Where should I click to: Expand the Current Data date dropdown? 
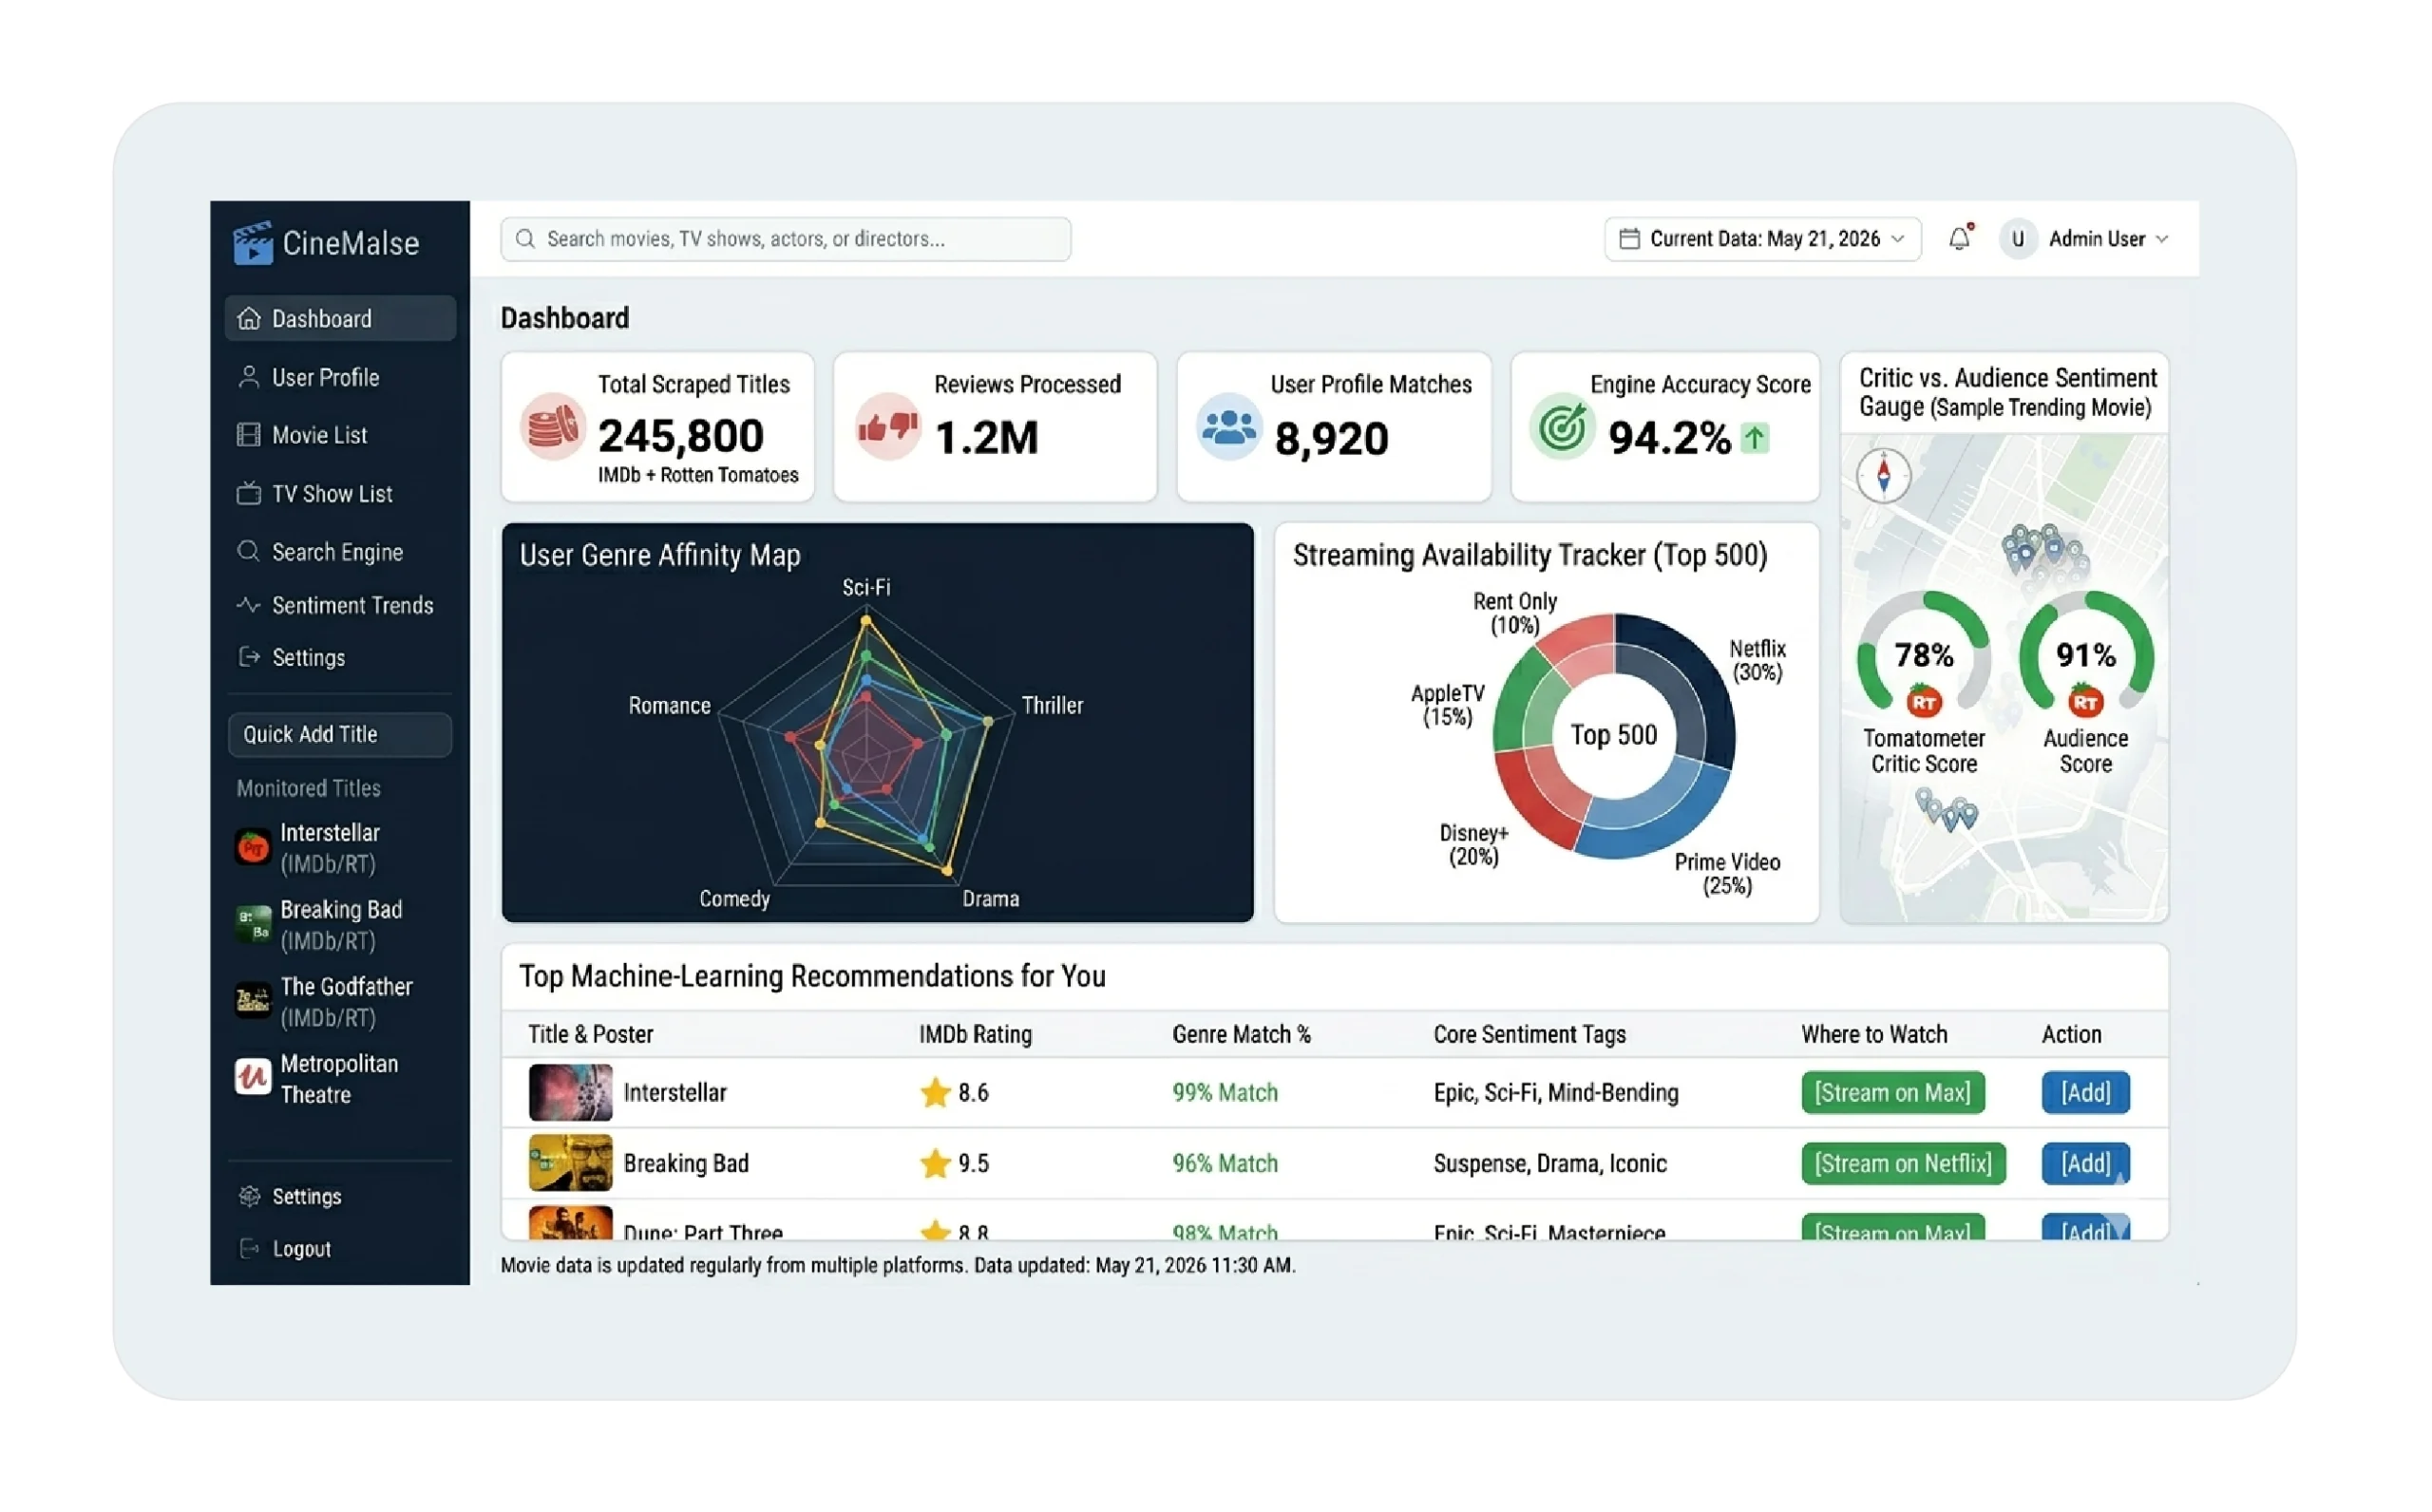(1762, 239)
